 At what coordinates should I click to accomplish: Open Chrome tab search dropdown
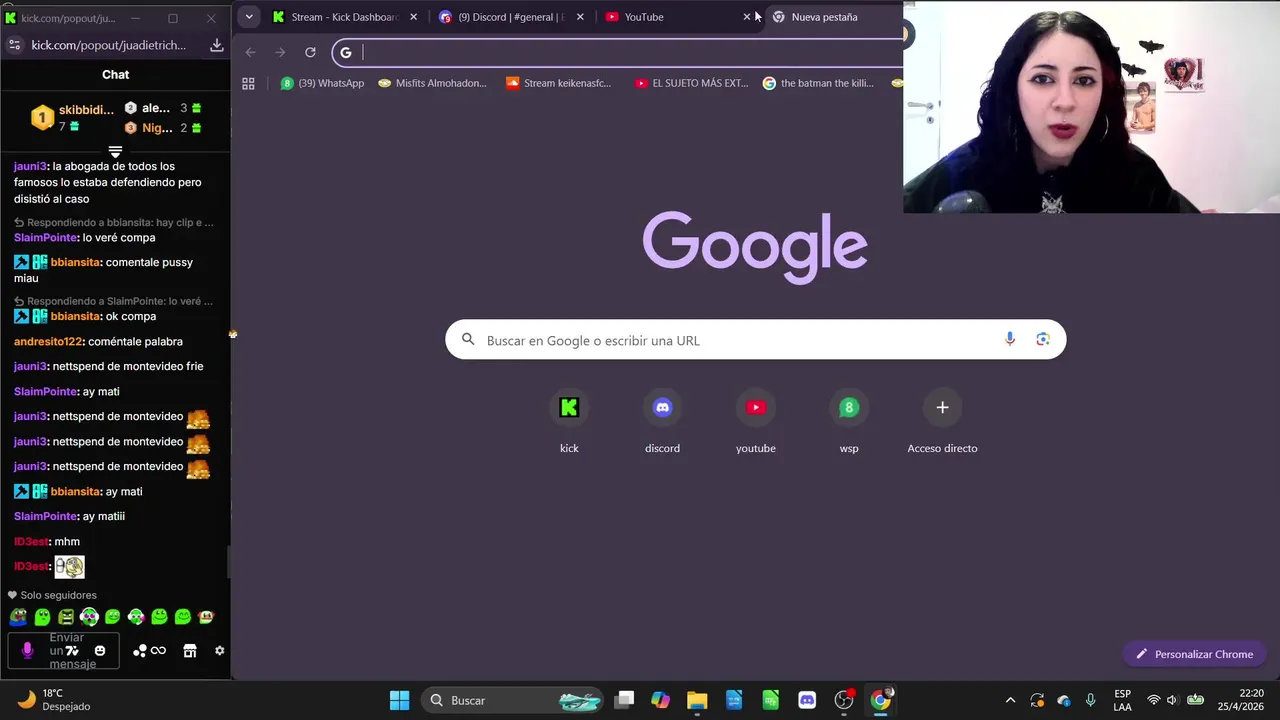pos(249,17)
